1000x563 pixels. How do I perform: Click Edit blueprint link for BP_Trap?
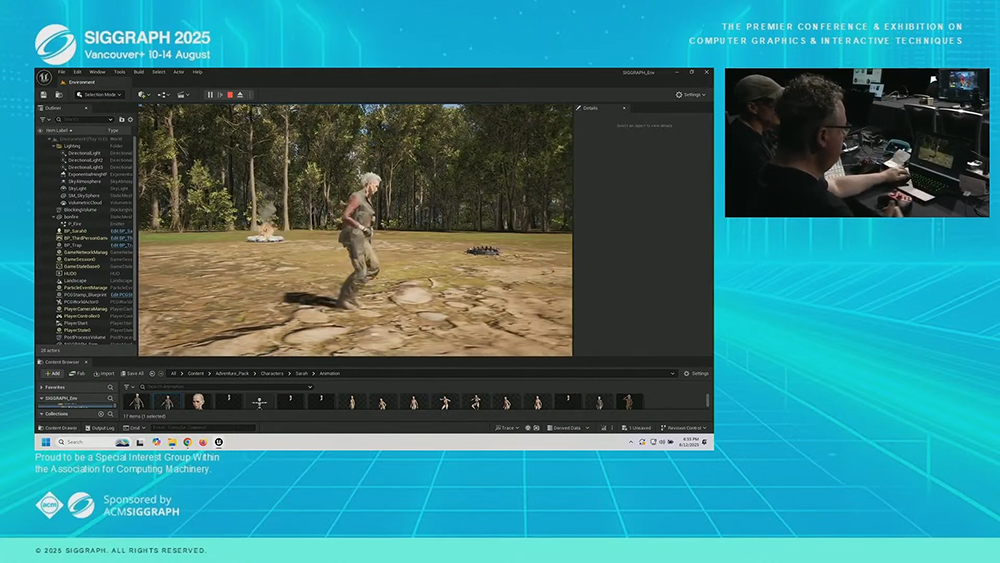point(121,245)
